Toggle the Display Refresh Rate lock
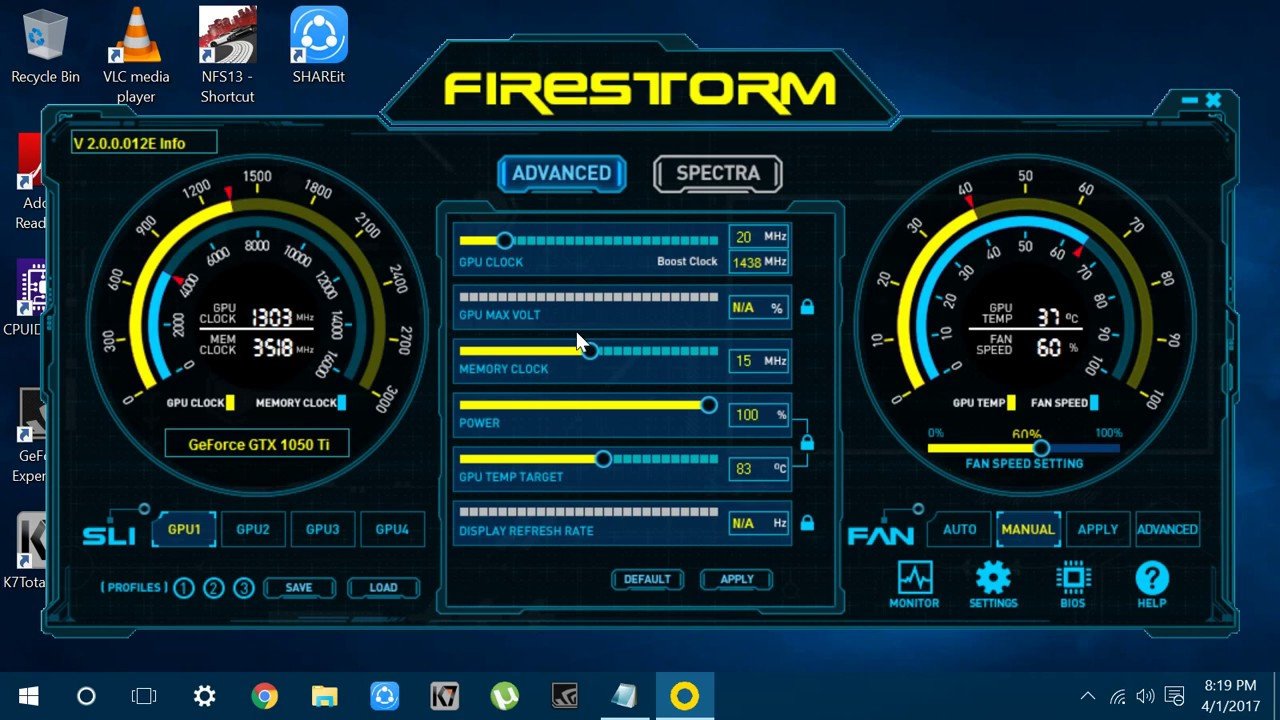Image resolution: width=1280 pixels, height=720 pixels. click(x=806, y=522)
